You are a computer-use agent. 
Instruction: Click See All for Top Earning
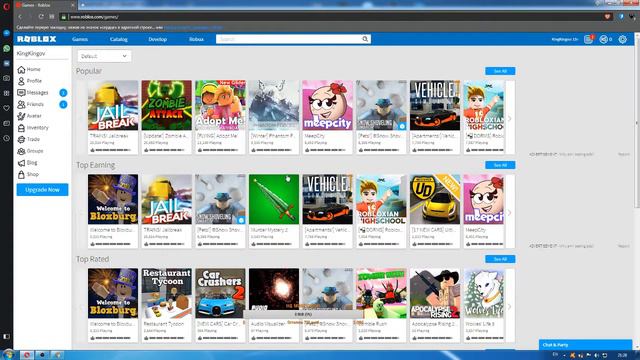coord(500,165)
